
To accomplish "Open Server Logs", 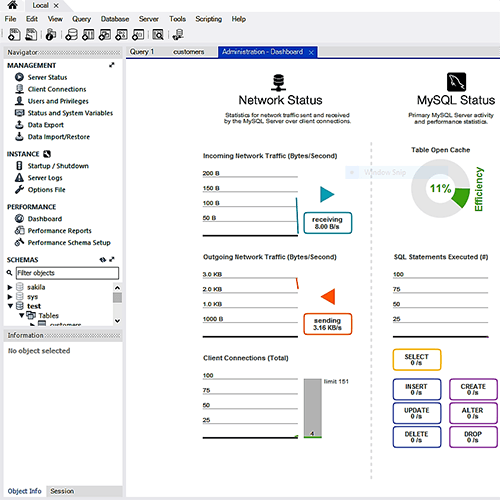I will [x=45, y=178].
